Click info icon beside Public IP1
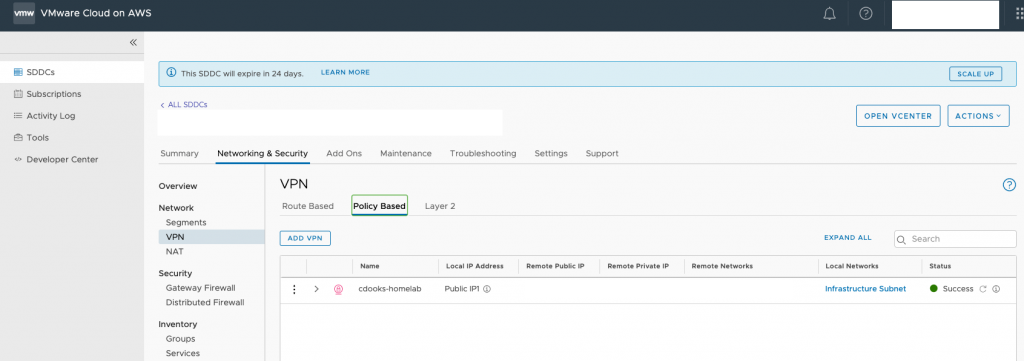 (487, 289)
